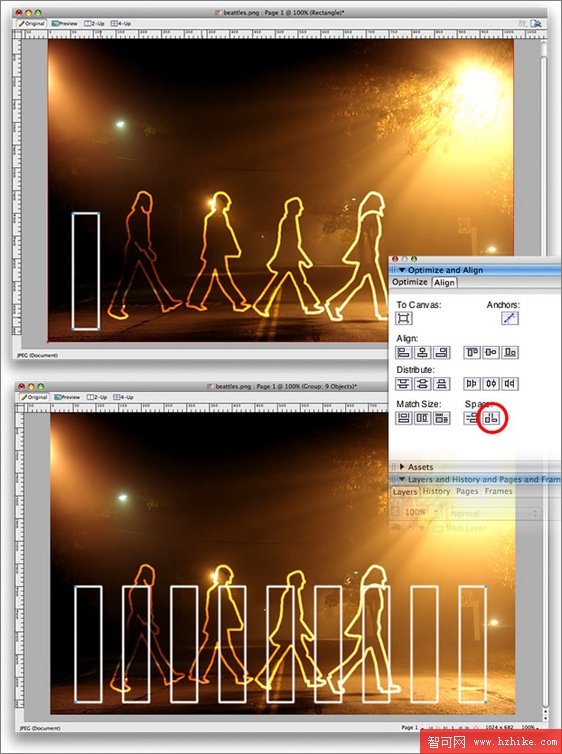This screenshot has height=754, width=562.
Task: Switch to the Optimize tab
Action: (x=410, y=282)
